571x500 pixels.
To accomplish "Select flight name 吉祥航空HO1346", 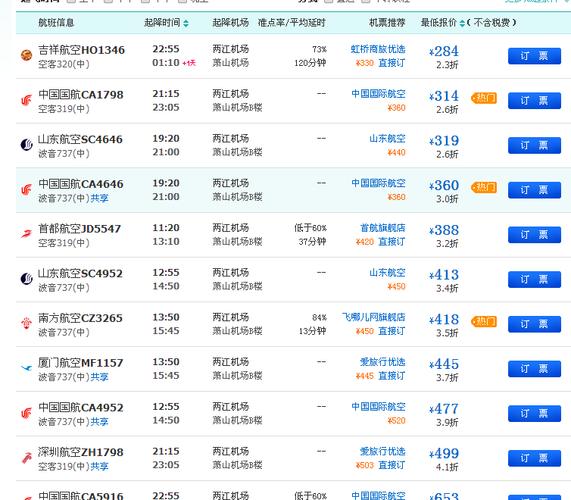I will 82,50.
